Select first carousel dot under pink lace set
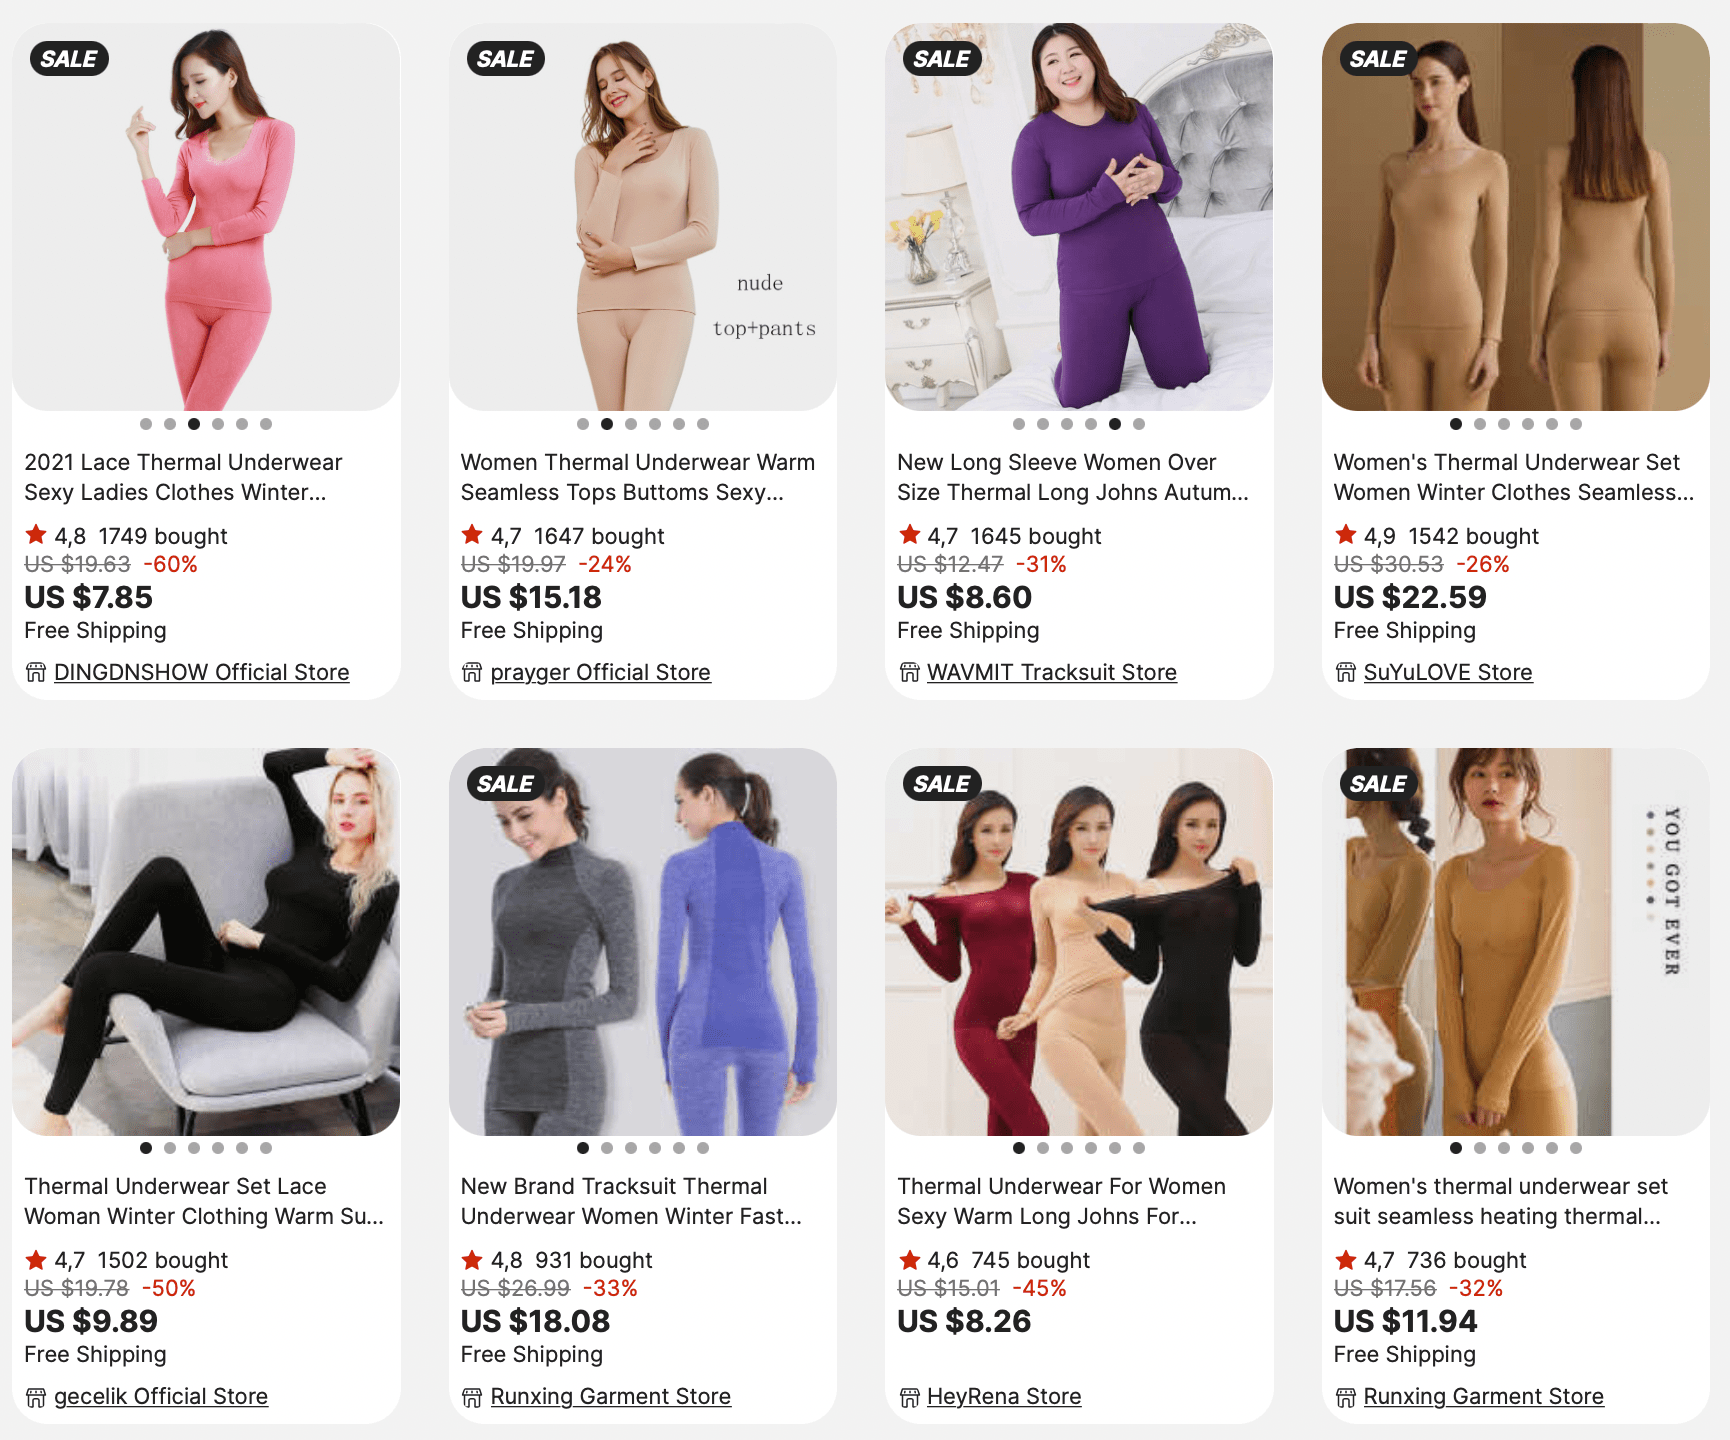1730x1440 pixels. click(x=146, y=424)
